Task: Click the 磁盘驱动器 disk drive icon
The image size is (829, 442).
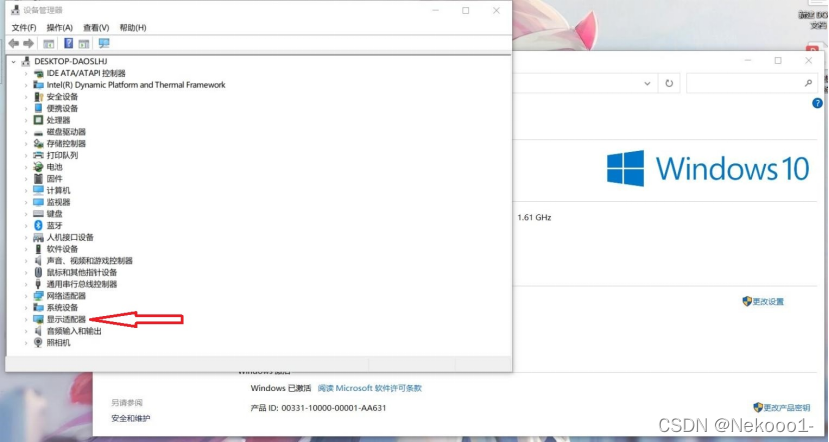Action: tap(38, 132)
